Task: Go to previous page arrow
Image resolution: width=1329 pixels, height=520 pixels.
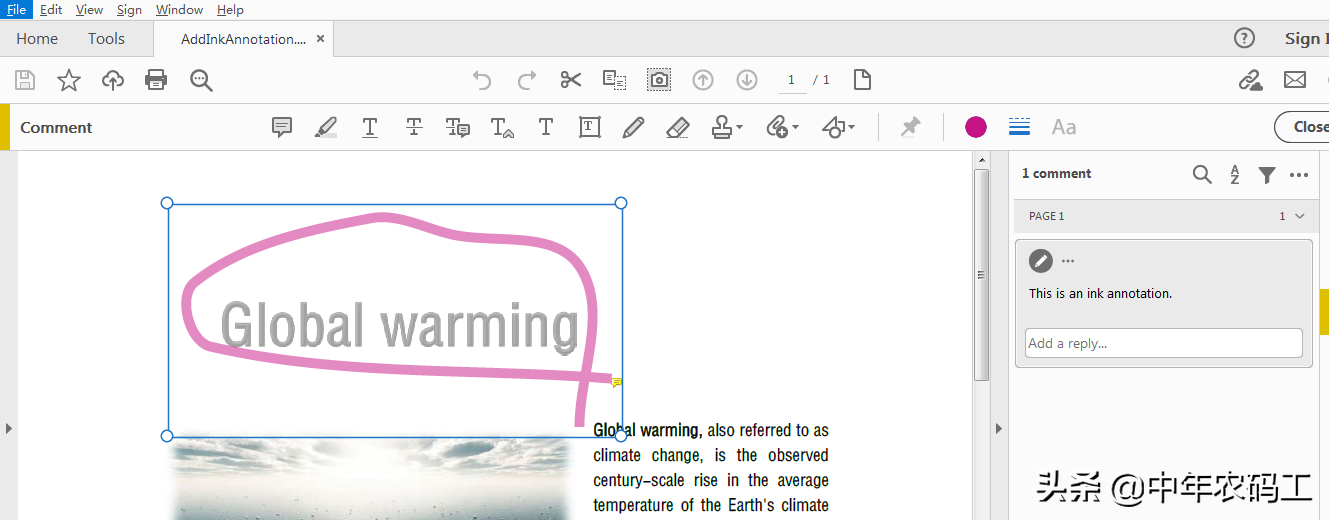Action: [x=703, y=80]
